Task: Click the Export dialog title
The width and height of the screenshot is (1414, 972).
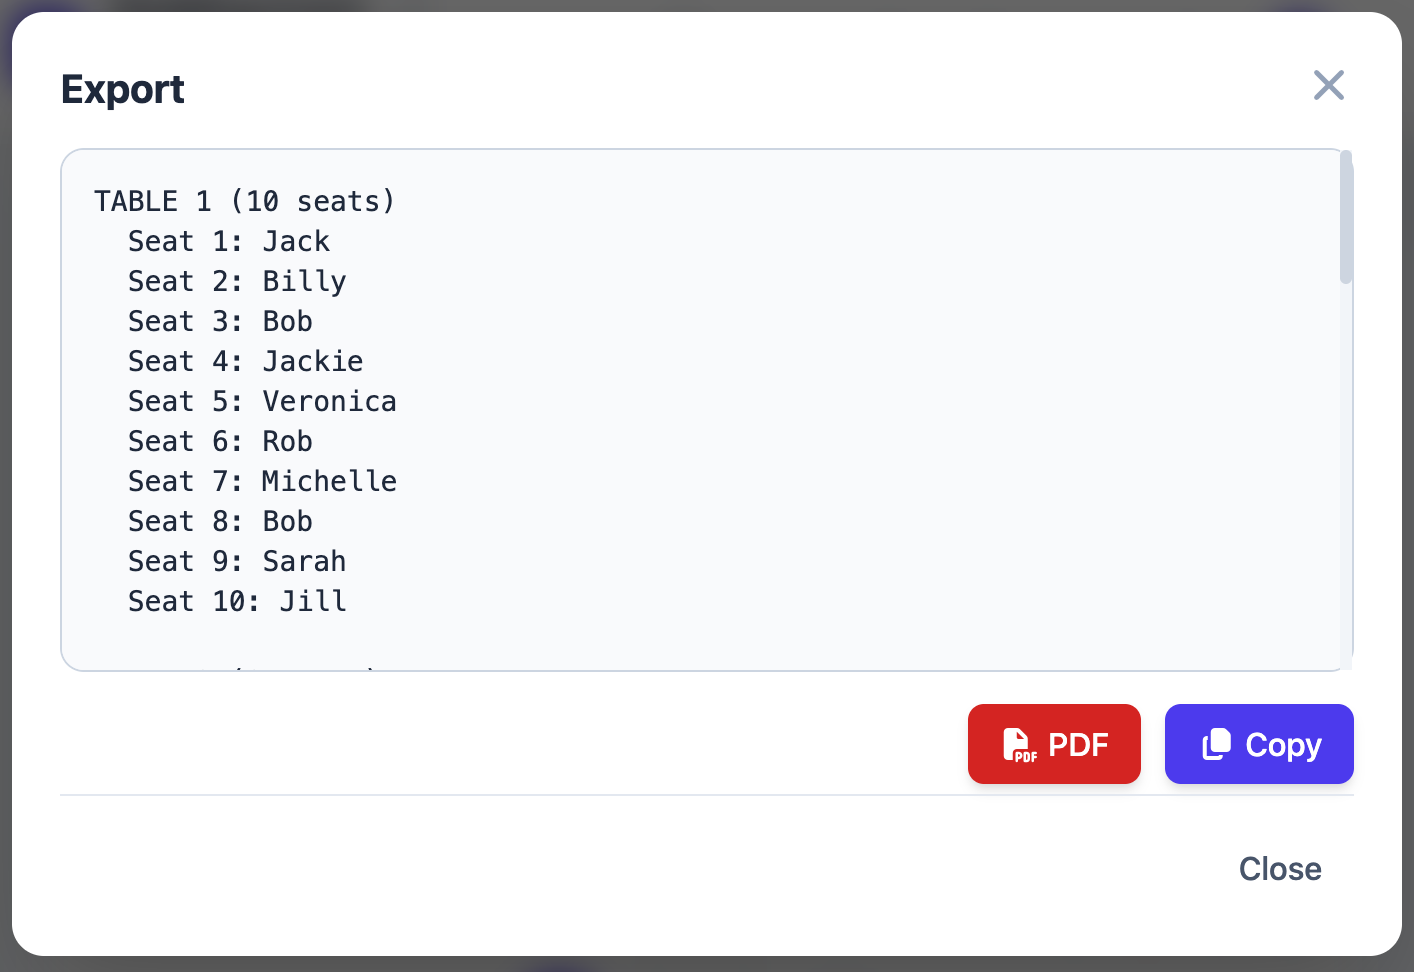Action: [123, 90]
